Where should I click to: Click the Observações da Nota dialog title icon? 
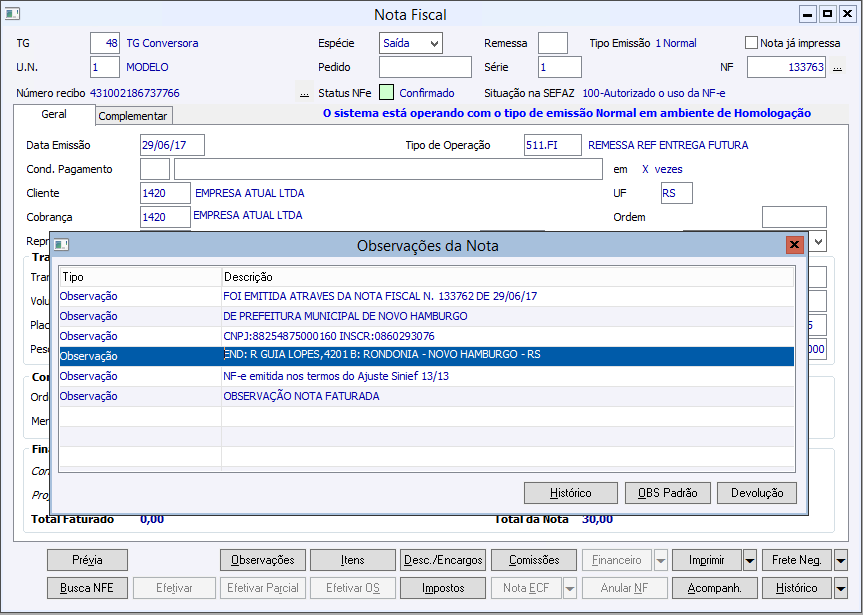[x=62, y=244]
